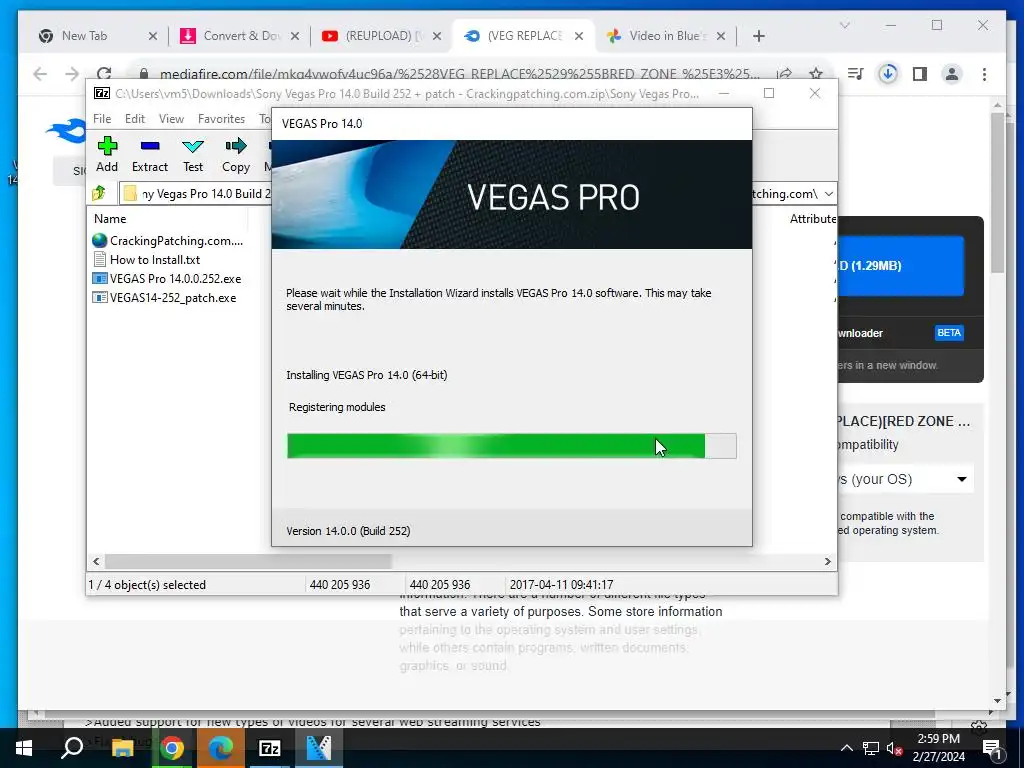The height and width of the screenshot is (768, 1024).
Task: Select VEGAS14-252_patch.exe file
Action: click(x=165, y=298)
